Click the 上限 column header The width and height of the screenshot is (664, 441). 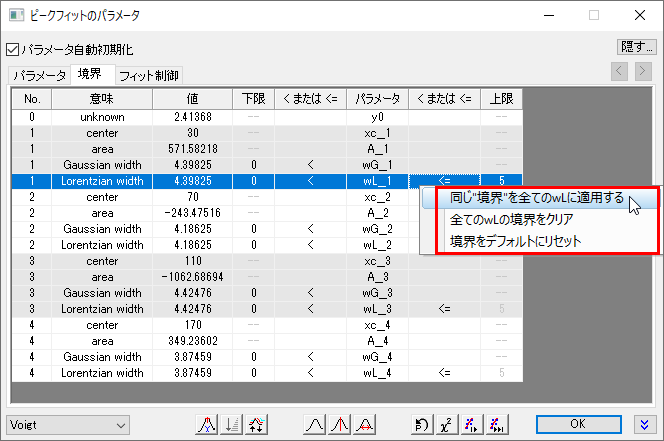point(501,99)
